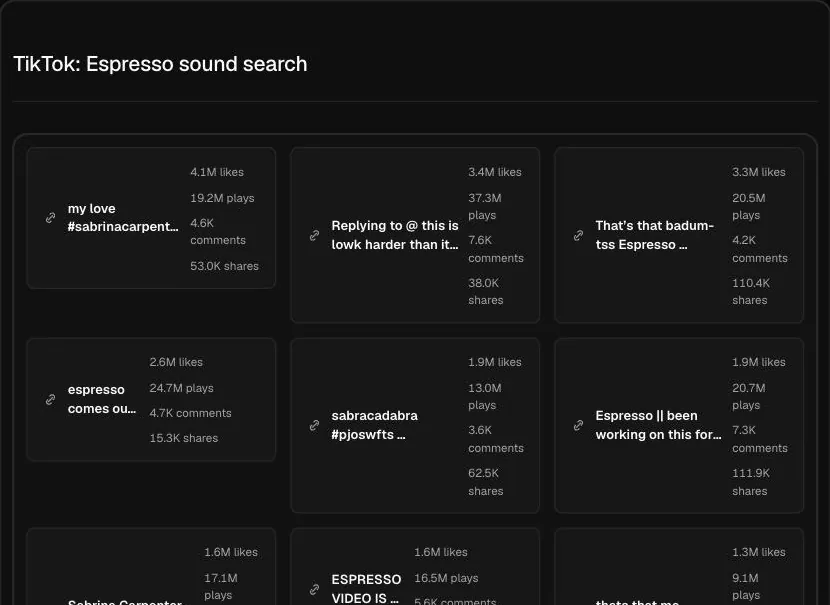Click the '4.1M likes' stat
This screenshot has height=605, width=830.
217,172
